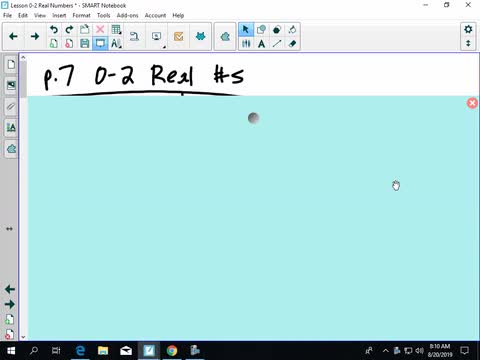This screenshot has width=480, height=360.
Task: Open the screen capture display dropdown
Action: [x=157, y=37]
